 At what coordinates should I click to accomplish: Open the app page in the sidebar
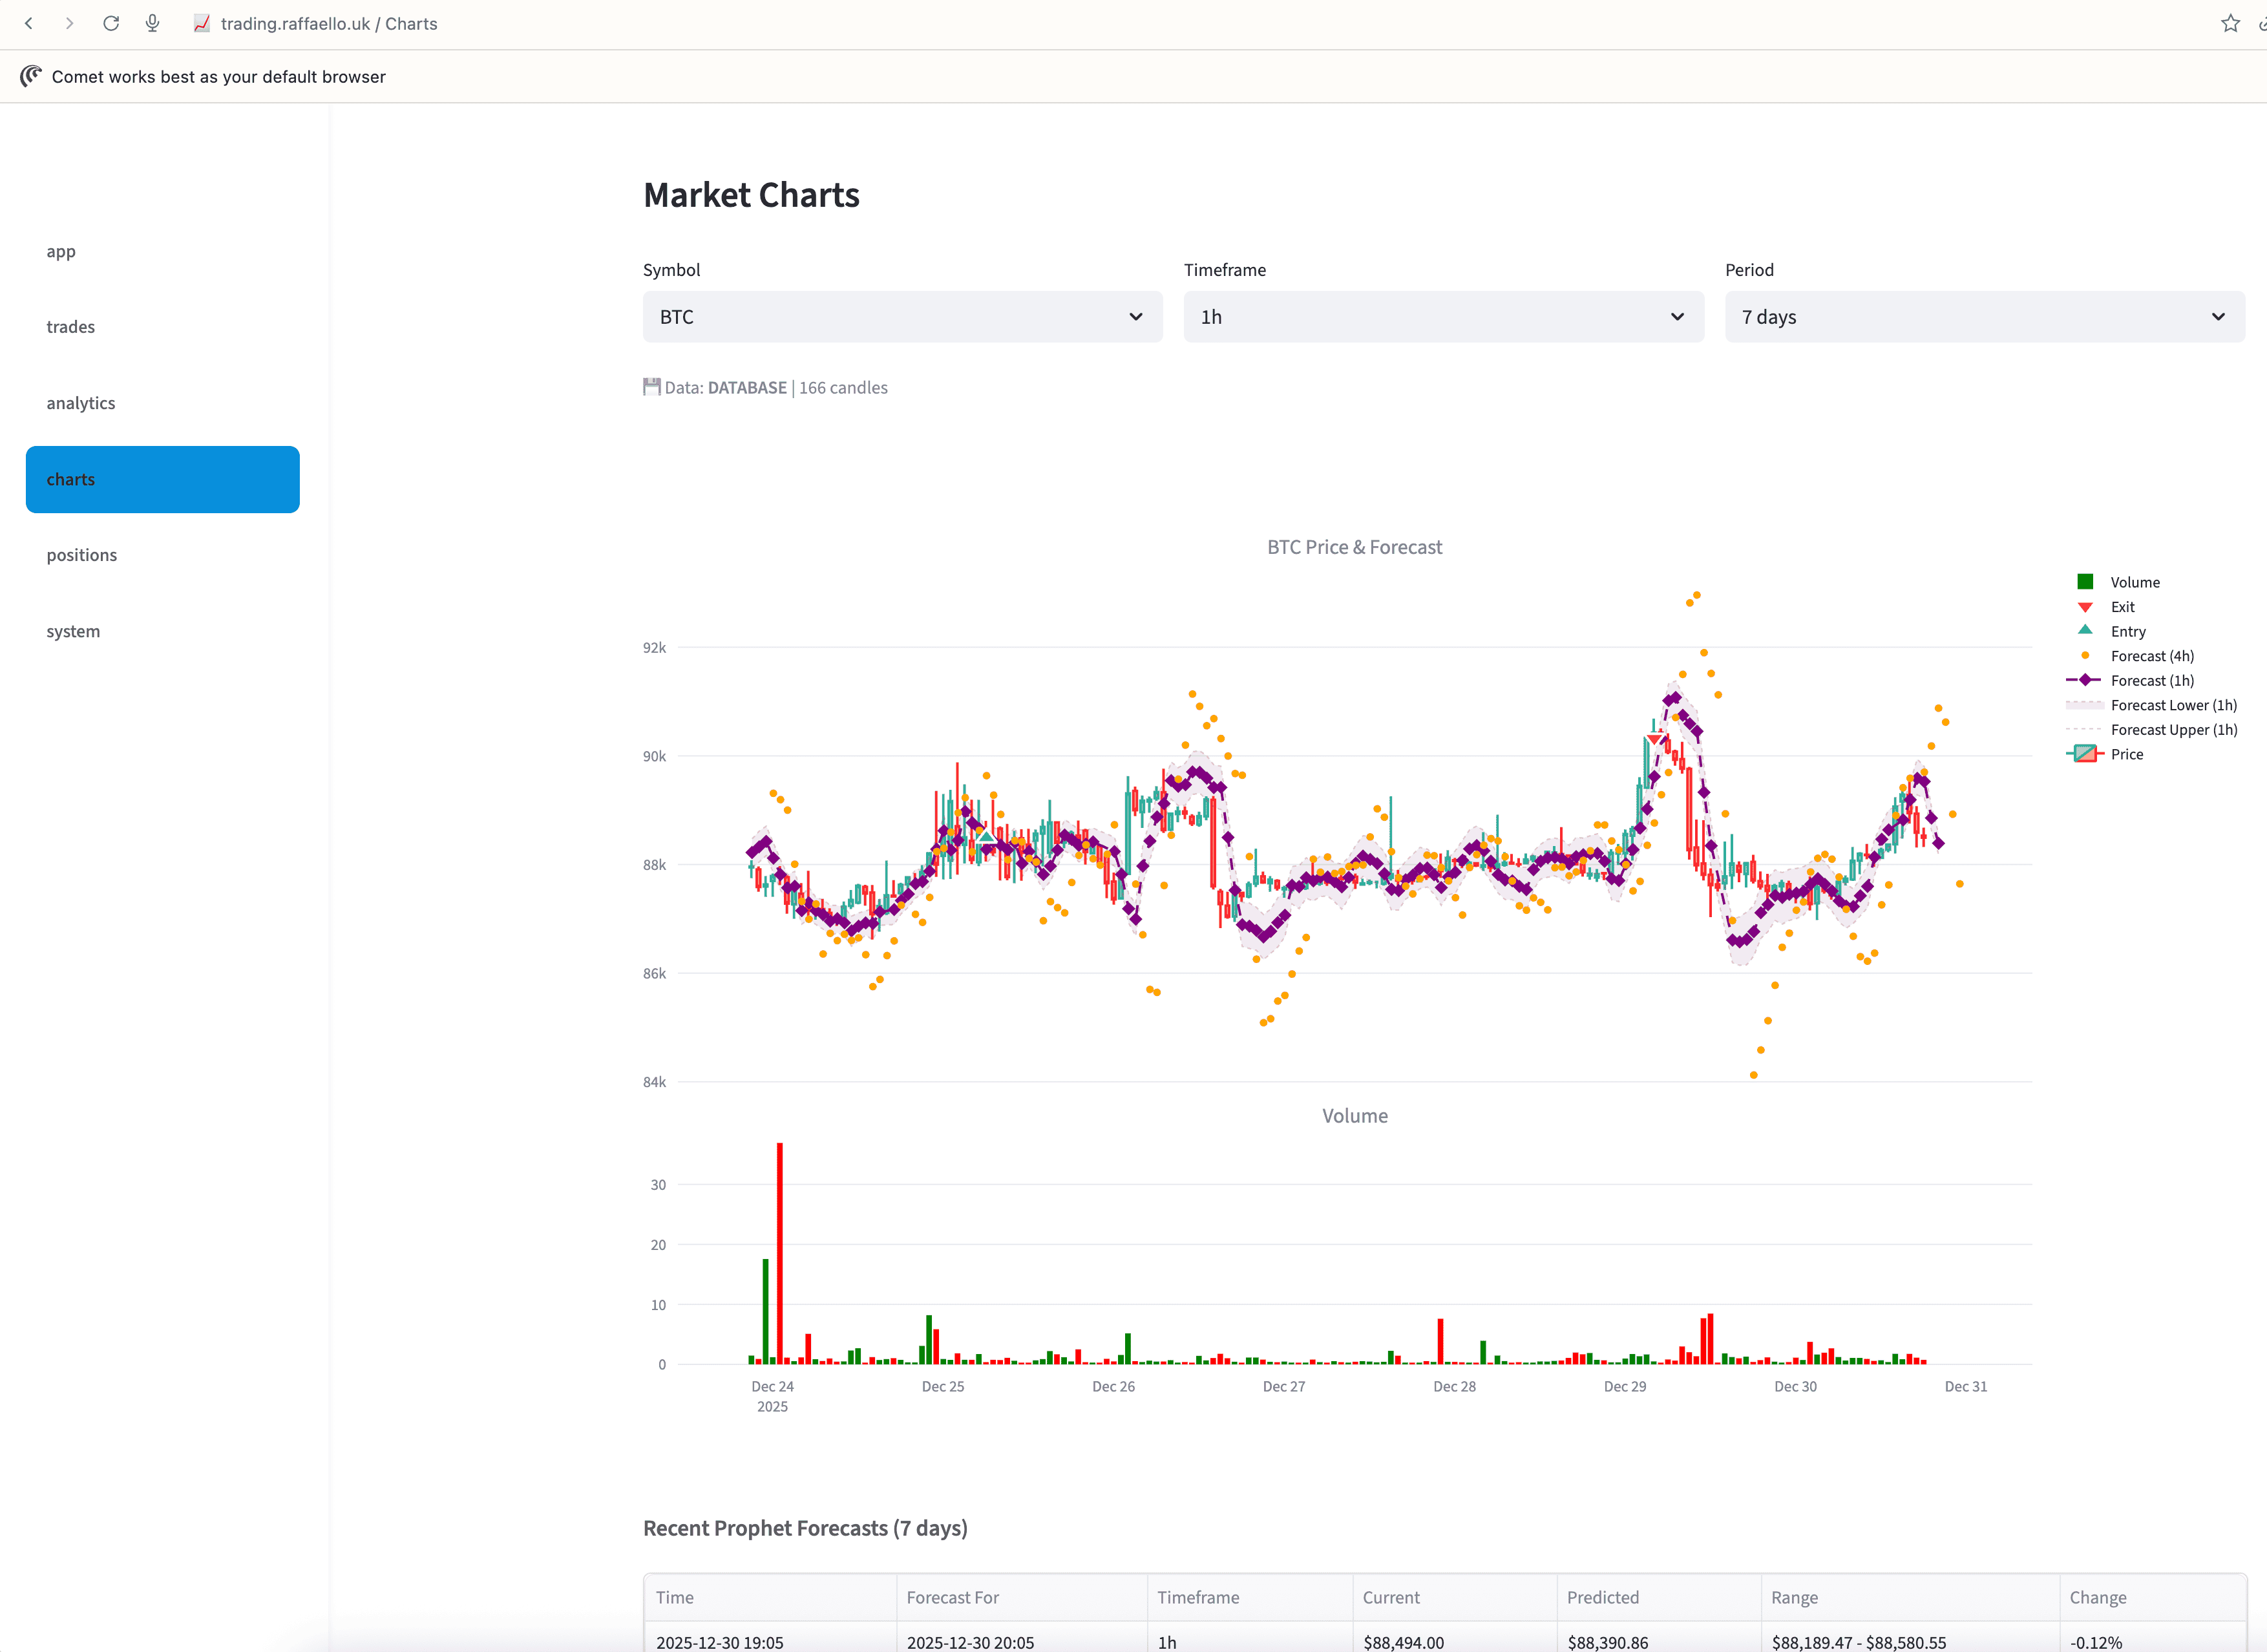tap(163, 251)
